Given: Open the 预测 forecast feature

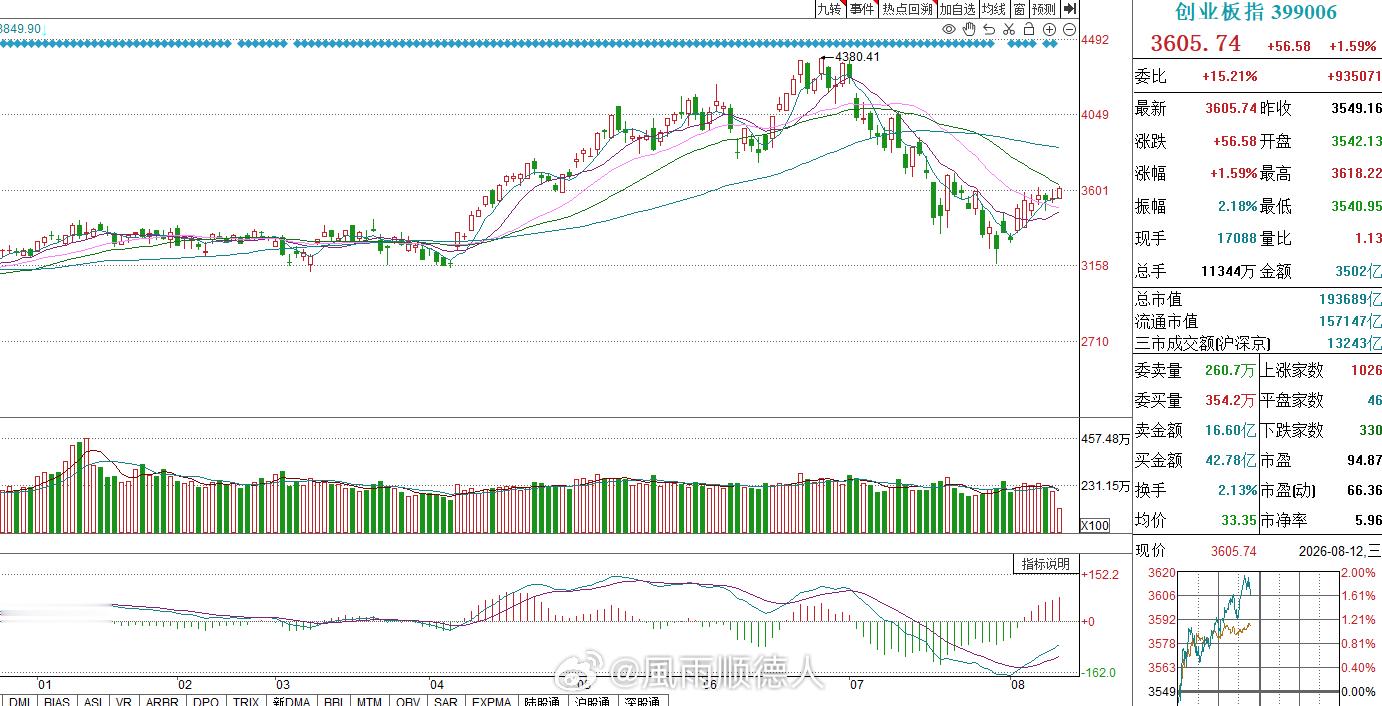Looking at the screenshot, I should 1045,9.
